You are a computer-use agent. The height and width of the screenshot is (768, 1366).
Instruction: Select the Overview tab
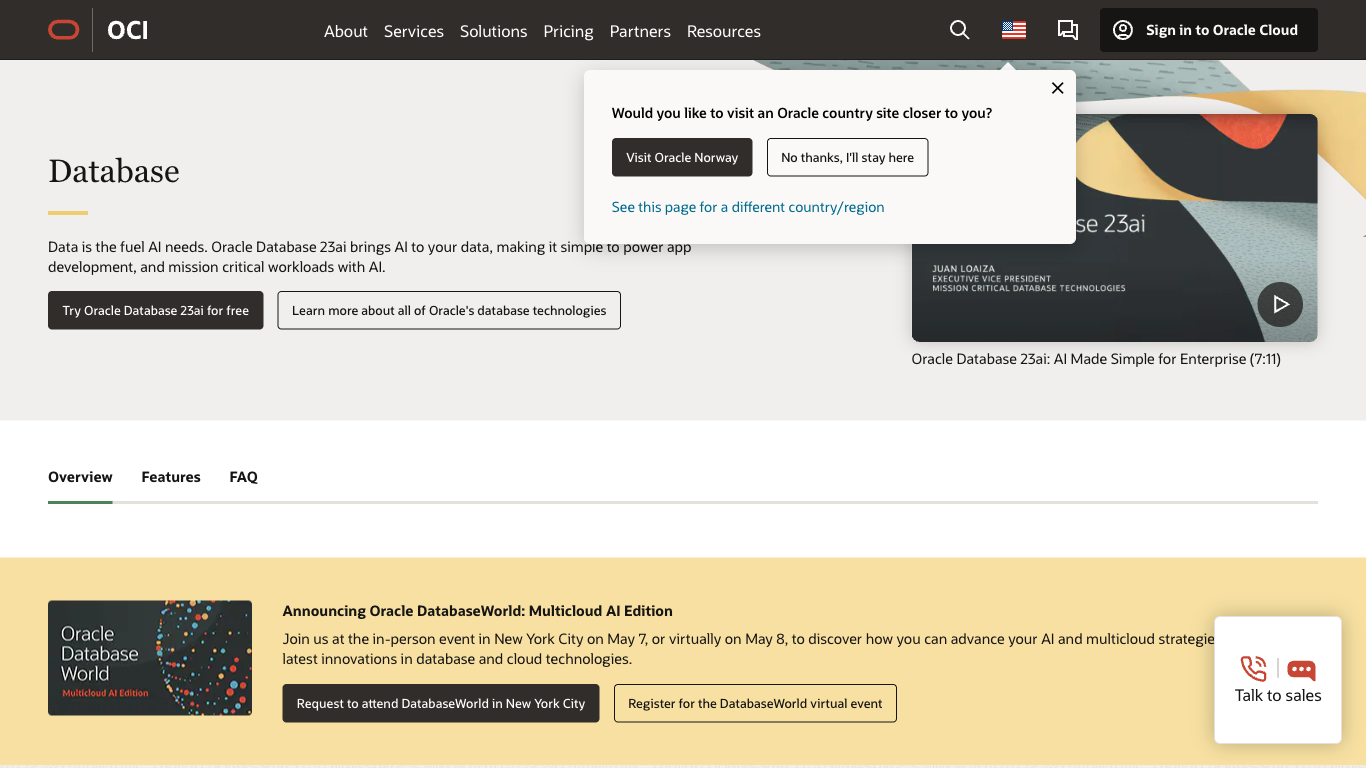pos(80,477)
